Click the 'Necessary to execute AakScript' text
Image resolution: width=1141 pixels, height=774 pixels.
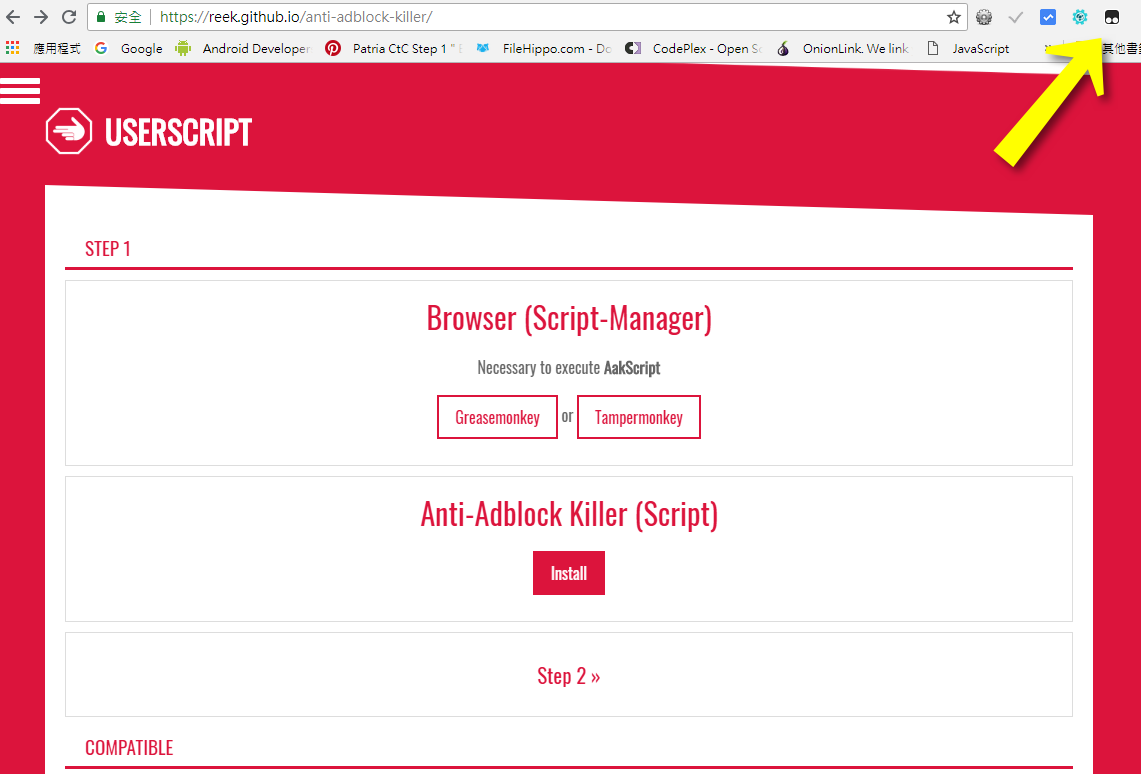[x=569, y=367]
